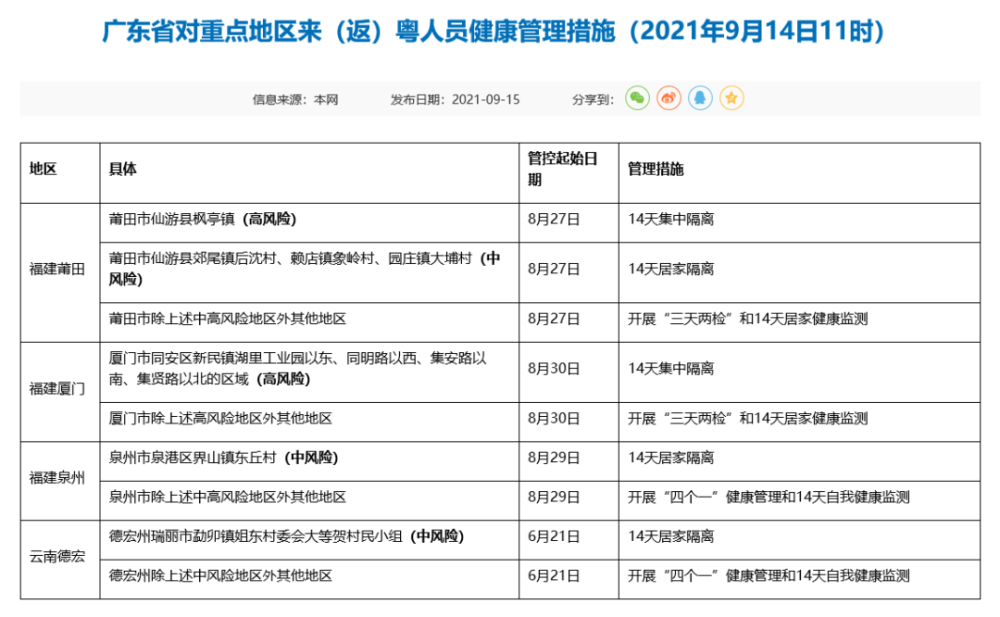Image resolution: width=1000 pixels, height=617 pixels.
Task: Click the 管理措施 column header
Action: 655,169
